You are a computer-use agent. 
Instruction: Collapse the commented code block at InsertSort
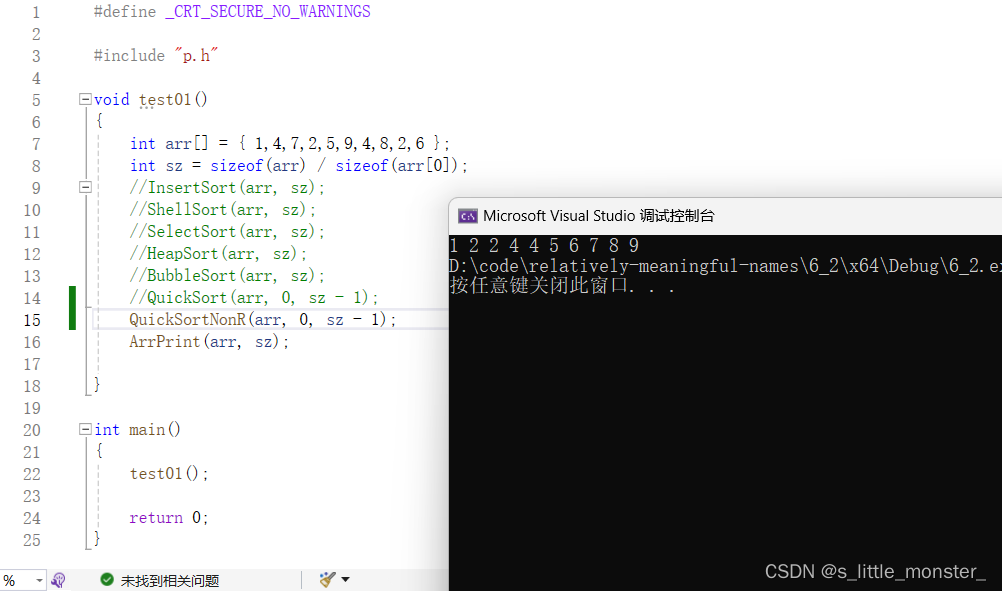click(x=85, y=188)
